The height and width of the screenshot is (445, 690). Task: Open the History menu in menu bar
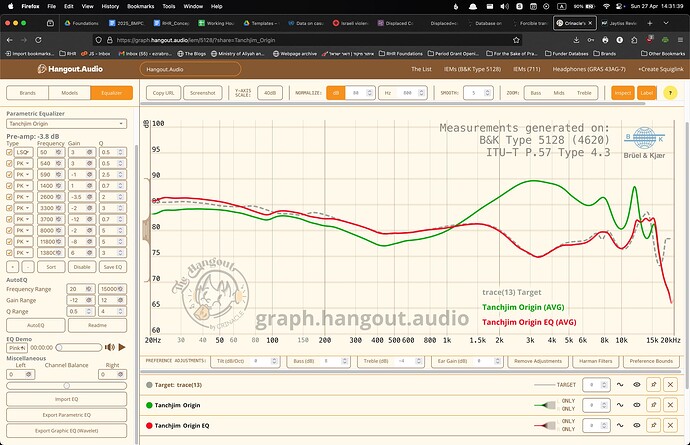[x=110, y=6]
